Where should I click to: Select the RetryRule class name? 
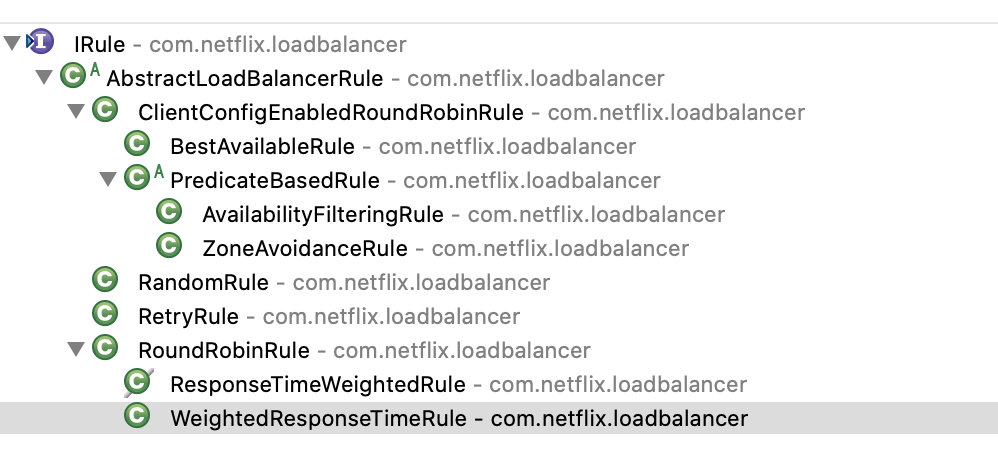tap(188, 316)
